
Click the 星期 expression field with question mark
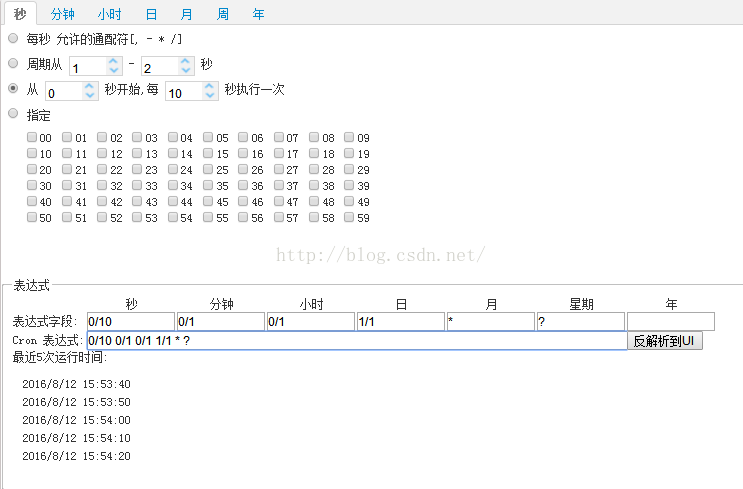581,322
